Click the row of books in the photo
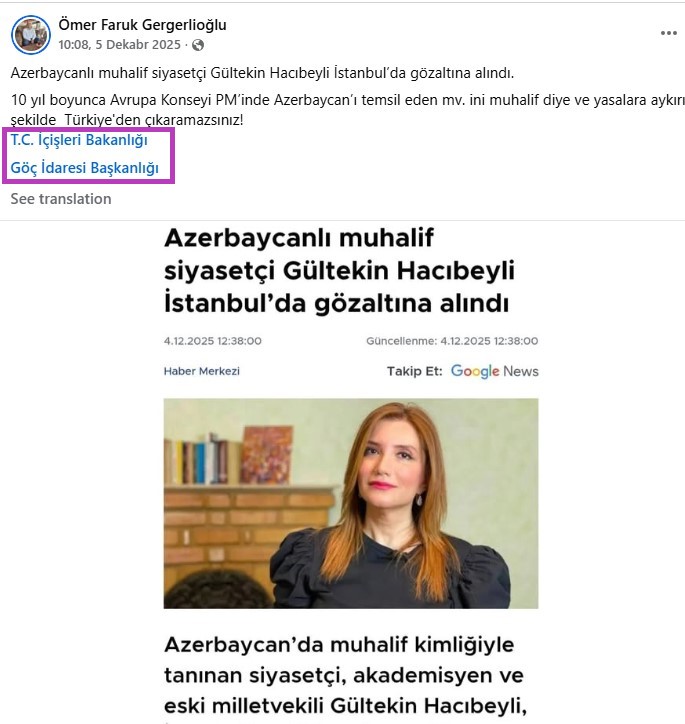The height and width of the screenshot is (724, 685). click(203, 460)
